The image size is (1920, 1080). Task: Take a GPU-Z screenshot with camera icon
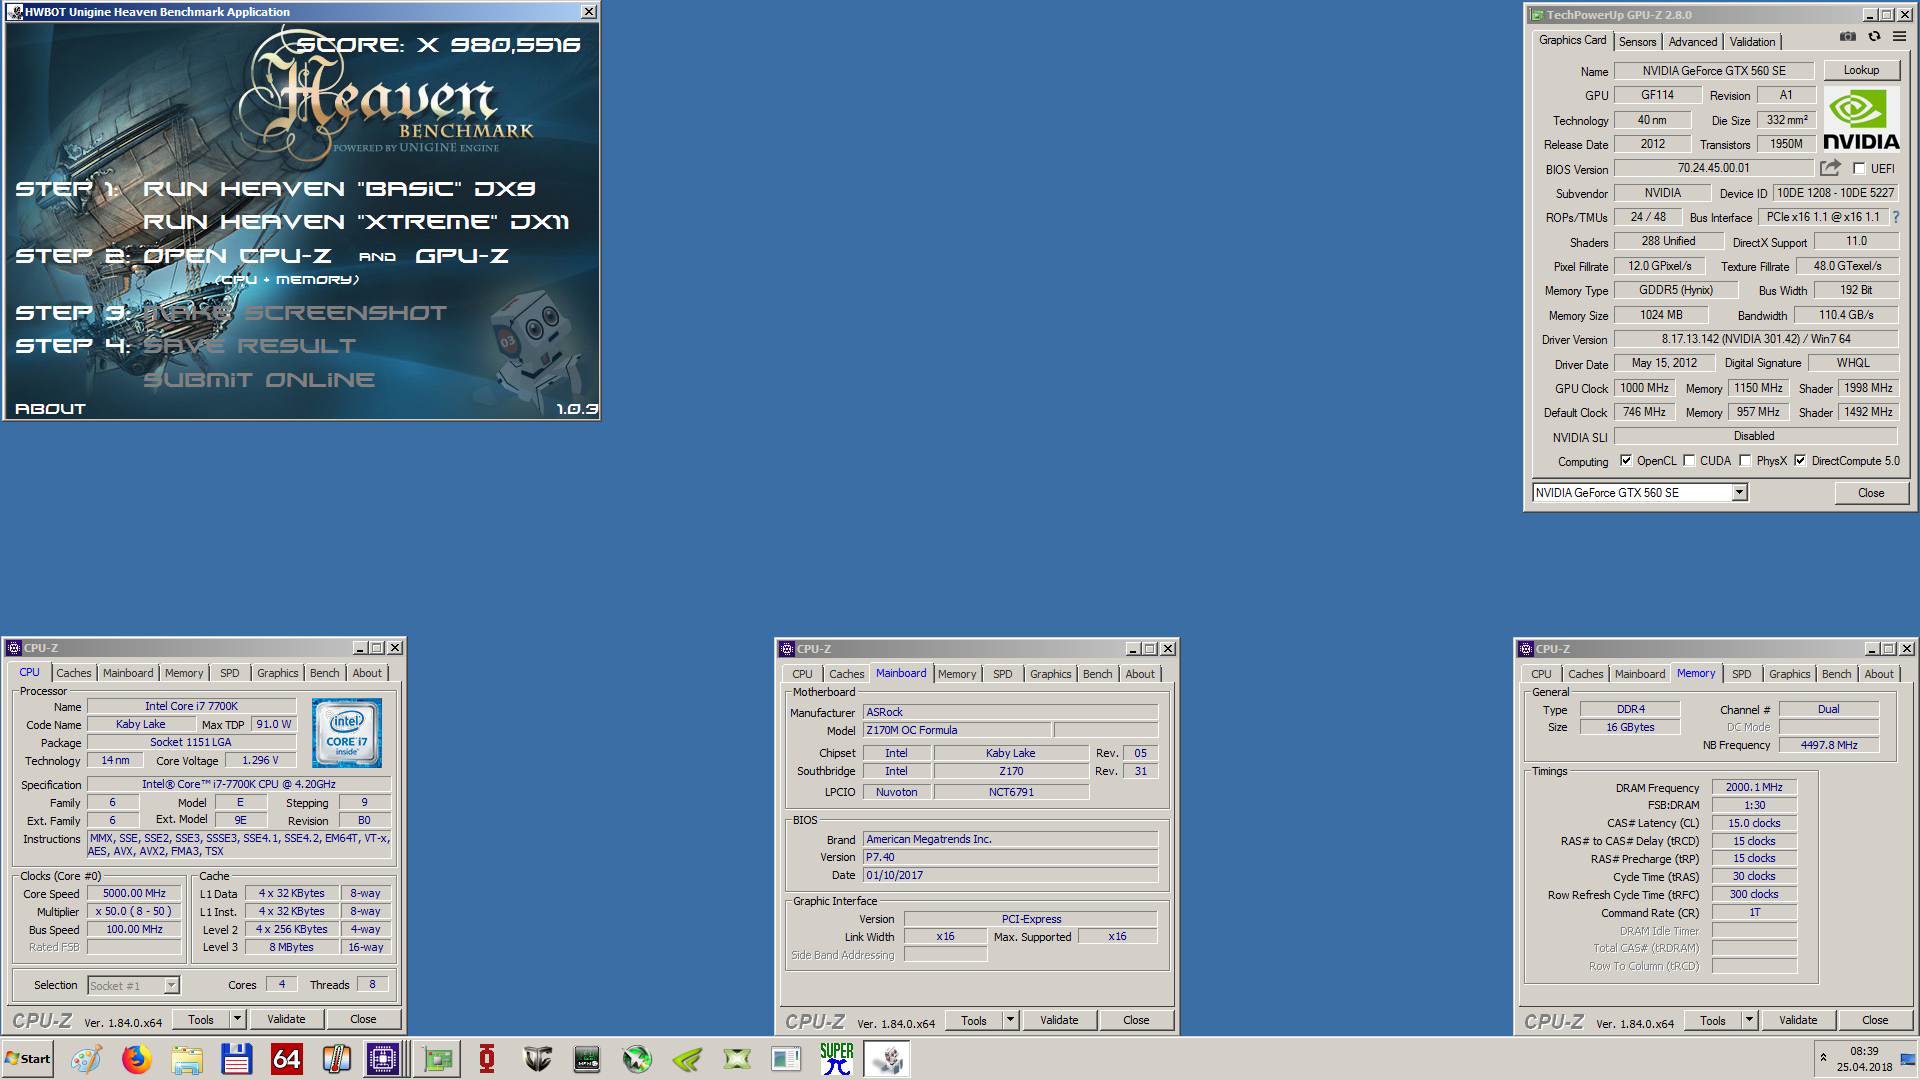(x=1847, y=37)
